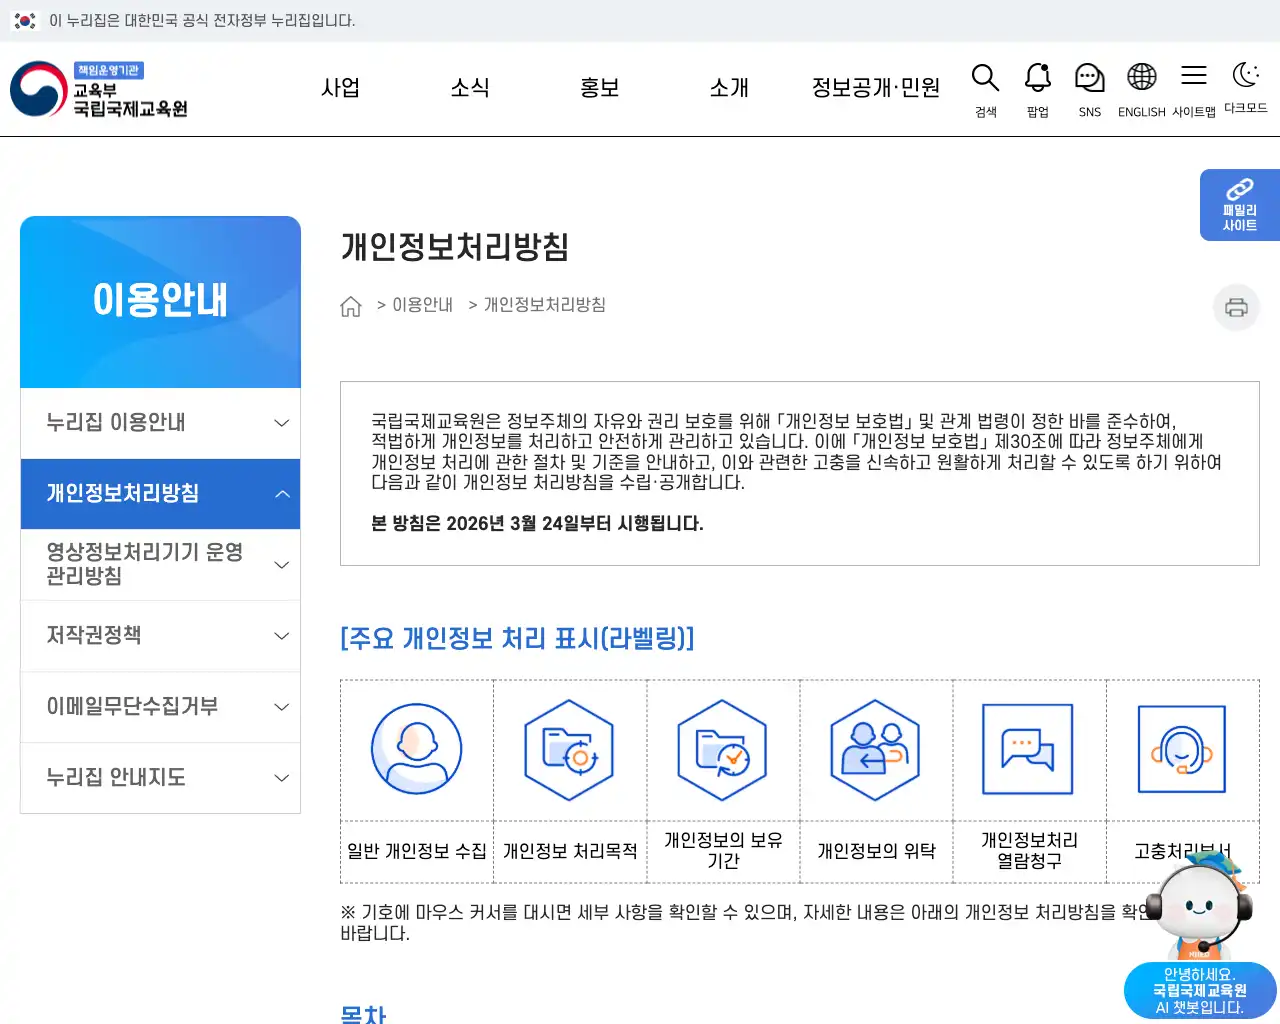Go to home via breadcrumb house icon
1280x1024 pixels.
coord(351,306)
